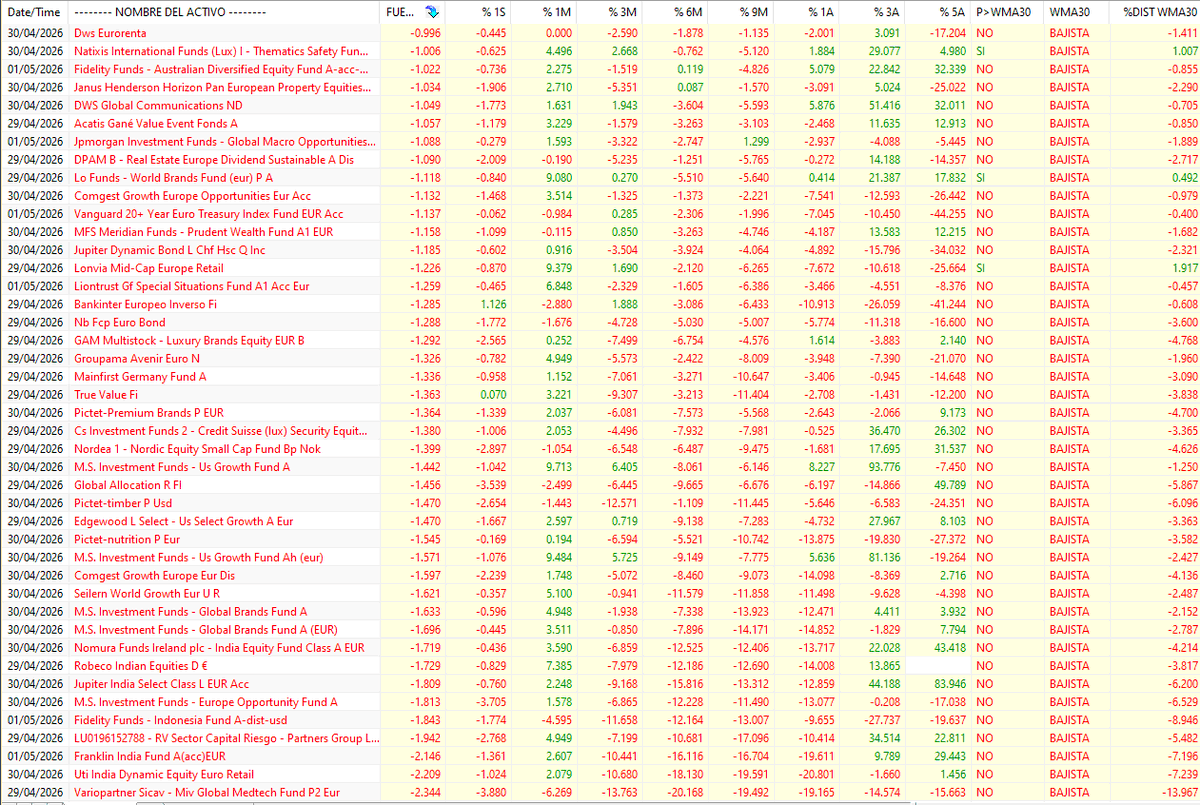Viewport: 1200px width, 805px height.
Task: Select Nomura Funds Ireland India Equity row
Action: [x=600, y=648]
